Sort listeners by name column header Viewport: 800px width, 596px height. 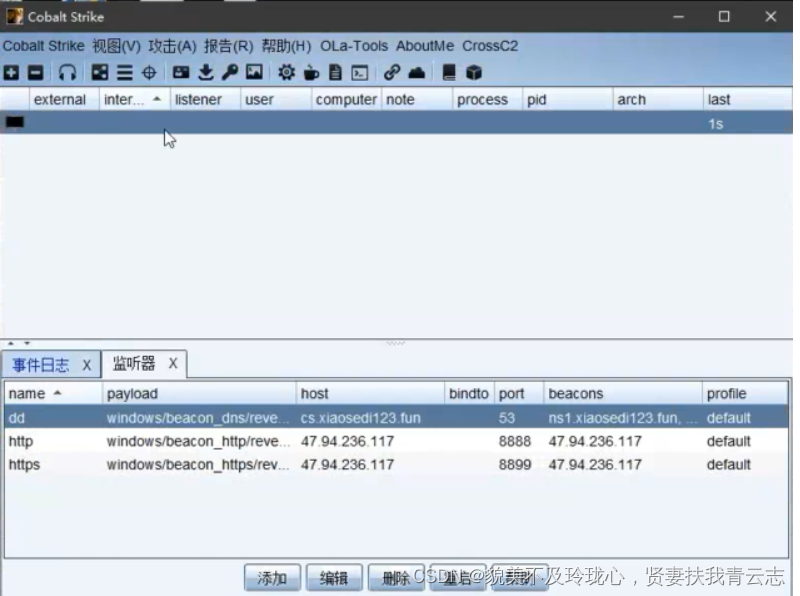53,393
